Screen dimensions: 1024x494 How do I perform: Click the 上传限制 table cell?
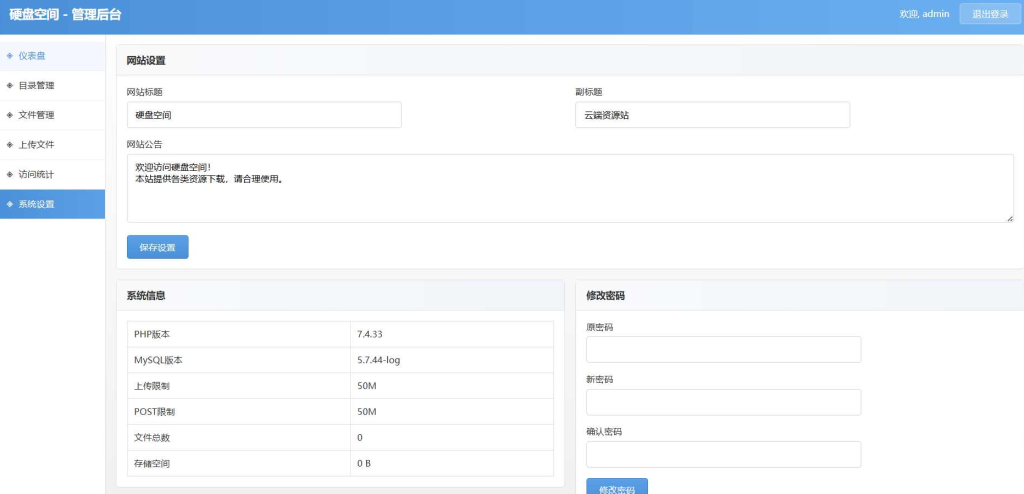pyautogui.click(x=238, y=386)
